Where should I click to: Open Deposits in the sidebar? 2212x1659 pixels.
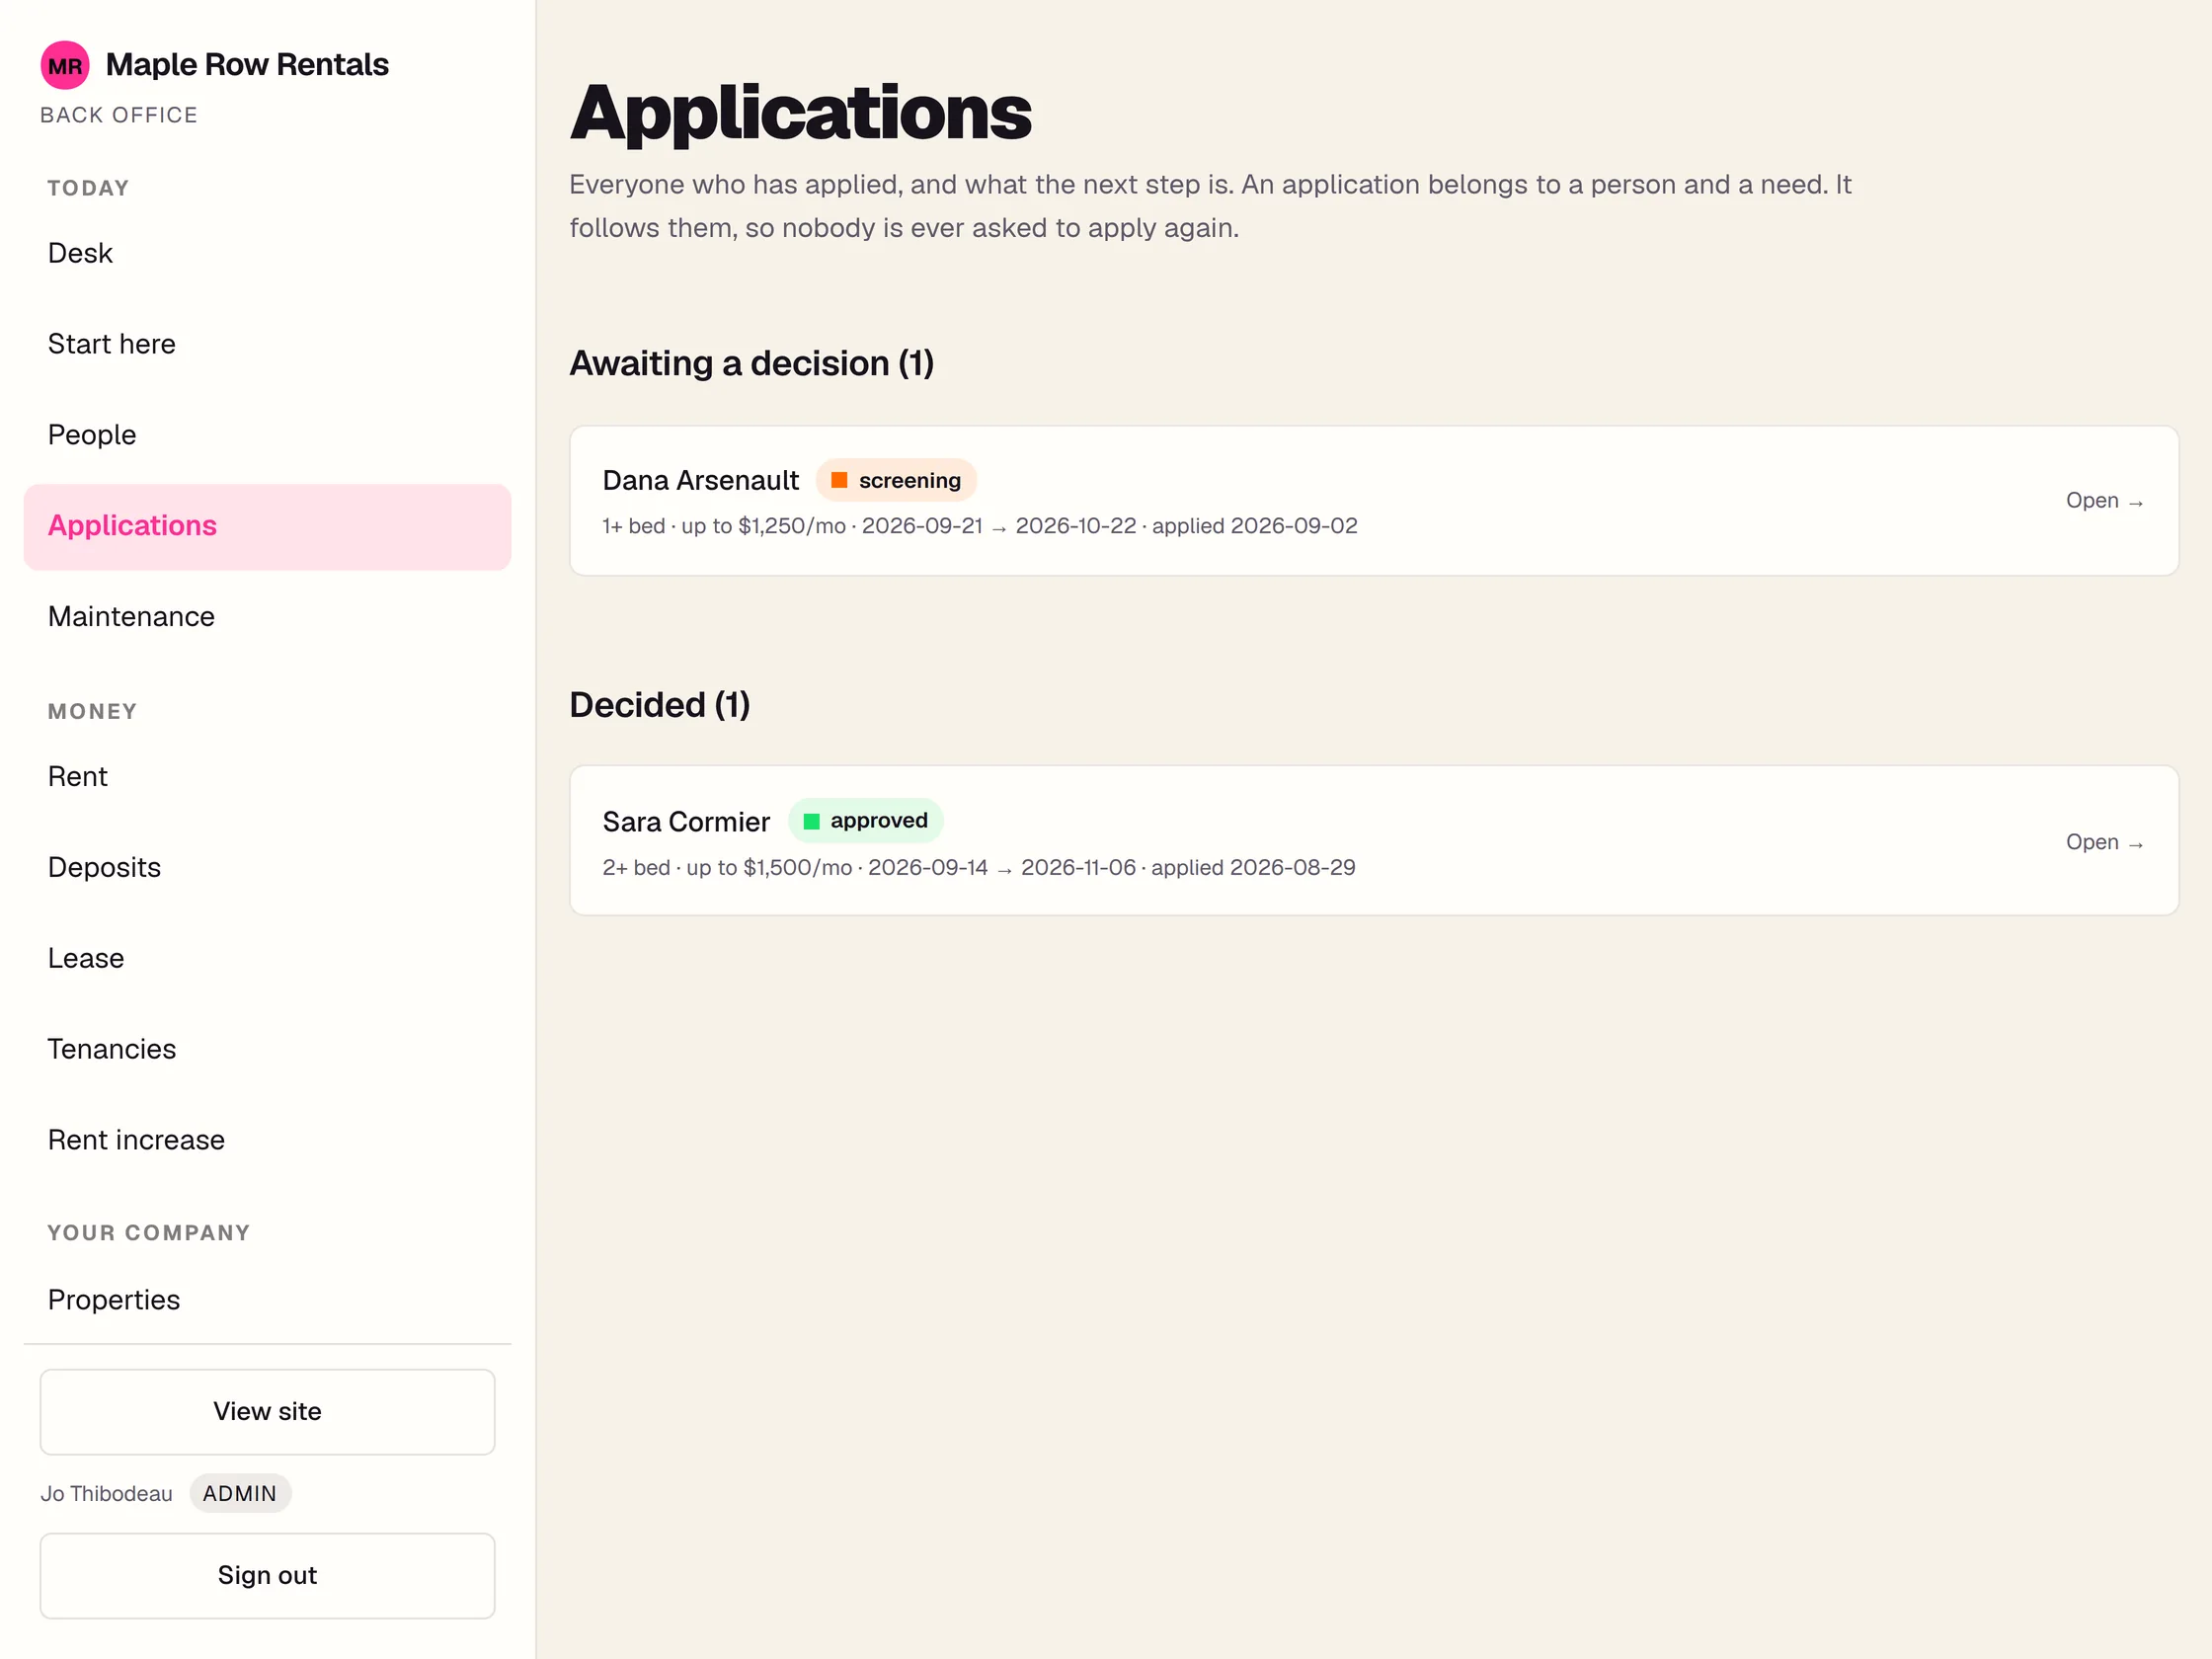(267, 868)
